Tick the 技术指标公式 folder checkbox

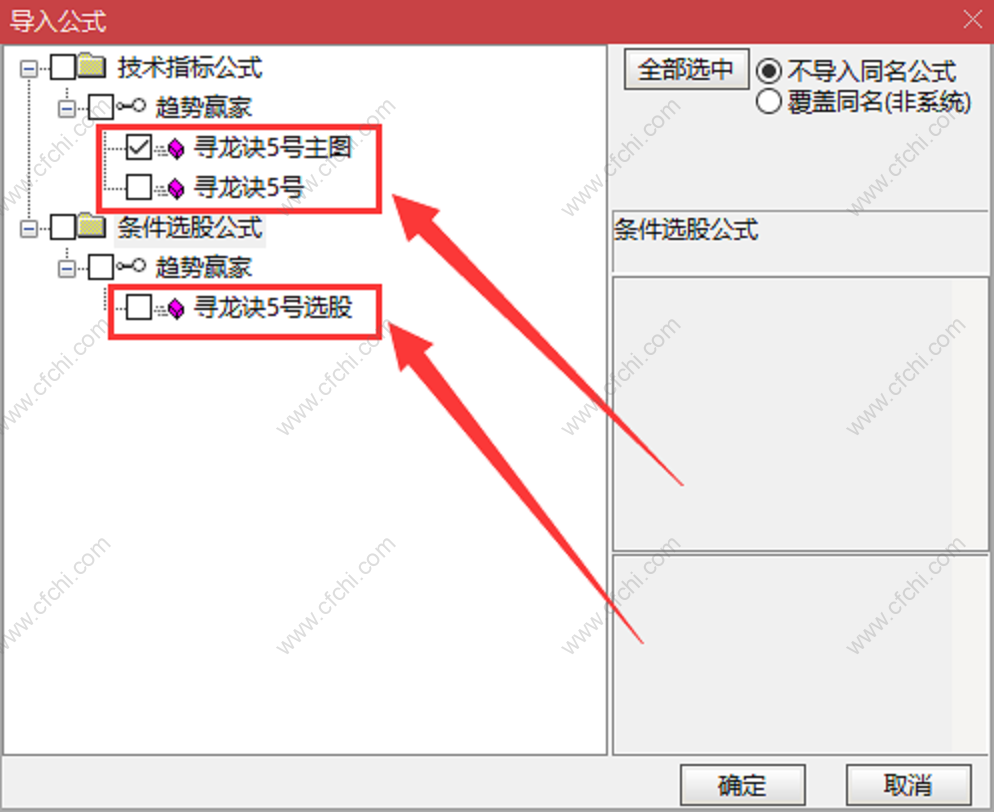click(63, 67)
